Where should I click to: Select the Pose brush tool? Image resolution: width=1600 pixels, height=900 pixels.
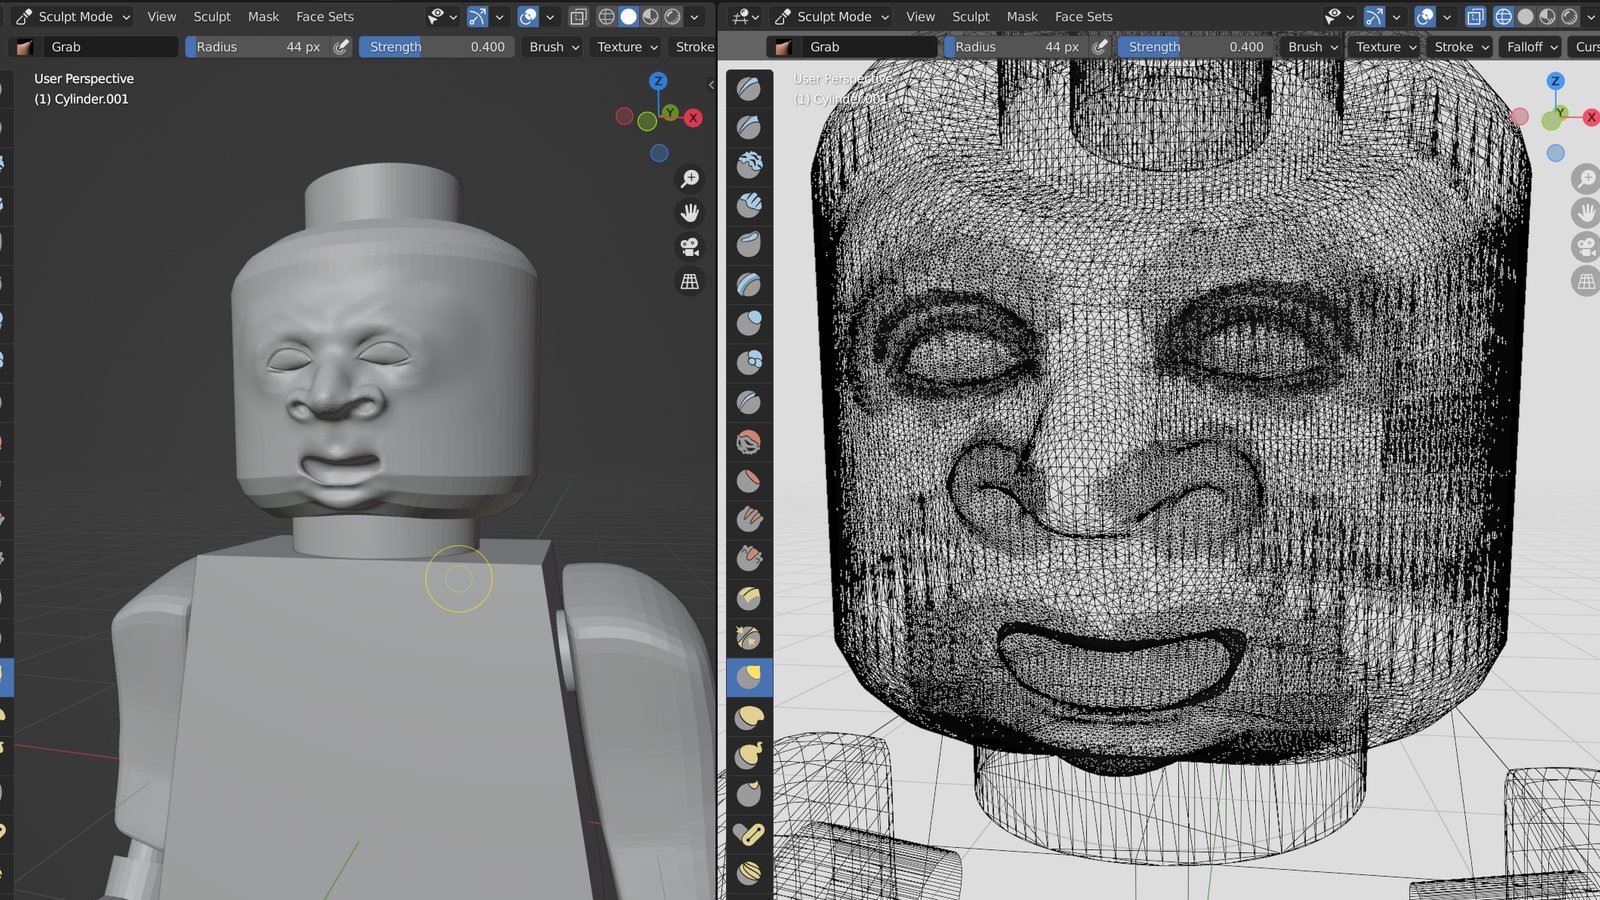coord(749,834)
